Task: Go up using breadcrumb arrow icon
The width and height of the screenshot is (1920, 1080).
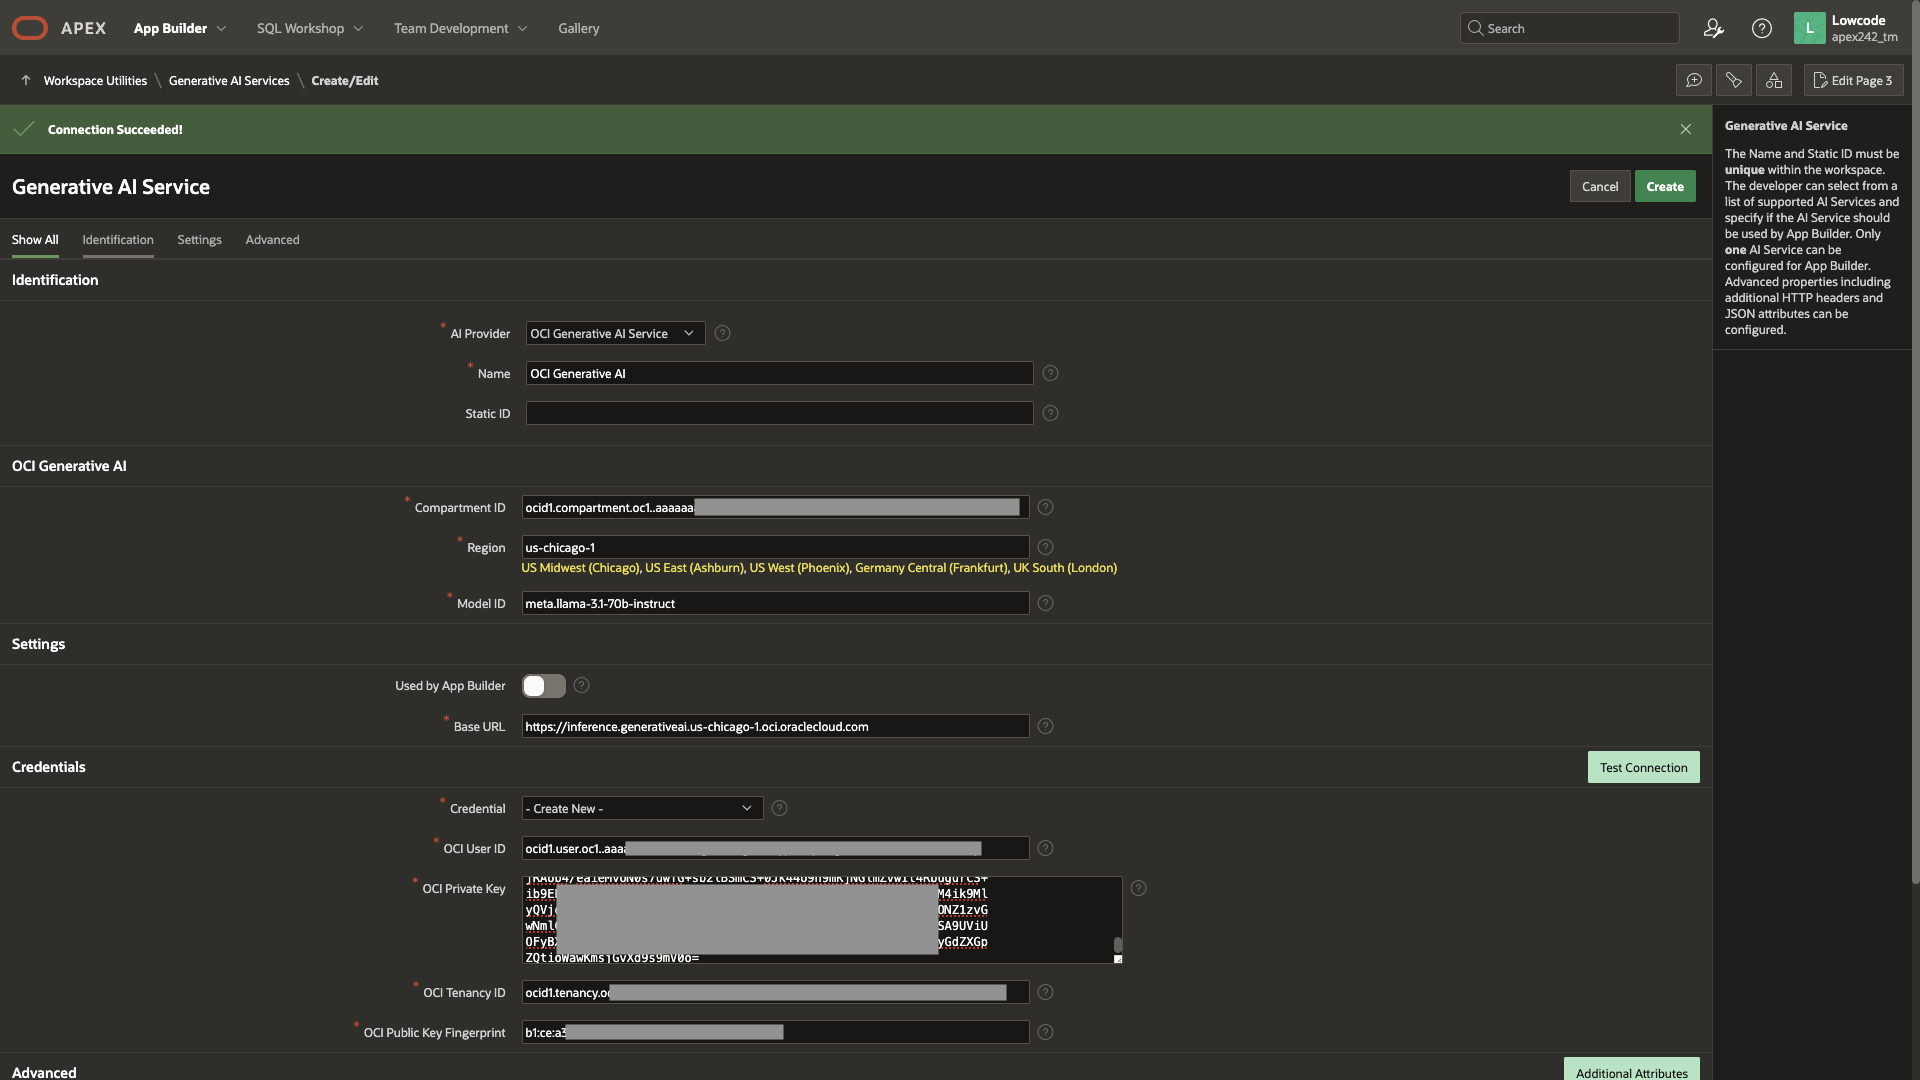Action: [x=26, y=80]
